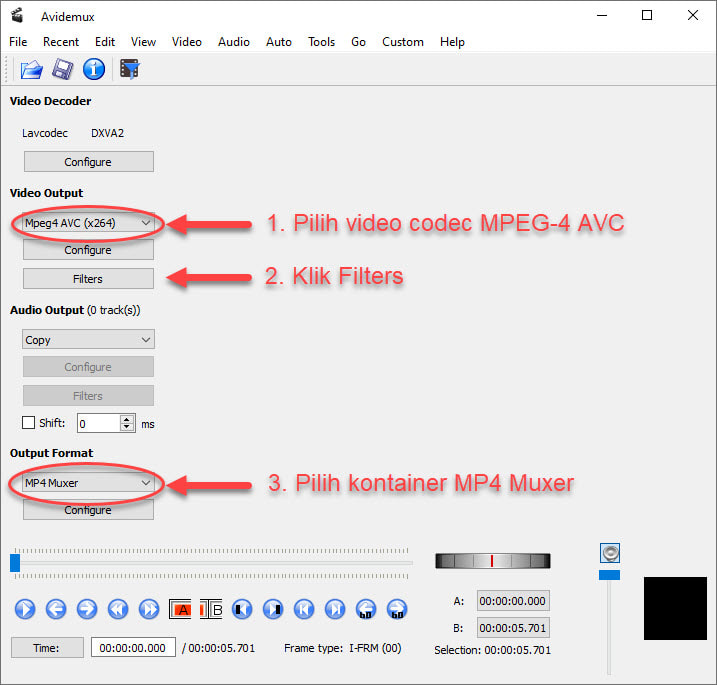This screenshot has width=717, height=685.
Task: Set selection end marker B
Action: 211,609
